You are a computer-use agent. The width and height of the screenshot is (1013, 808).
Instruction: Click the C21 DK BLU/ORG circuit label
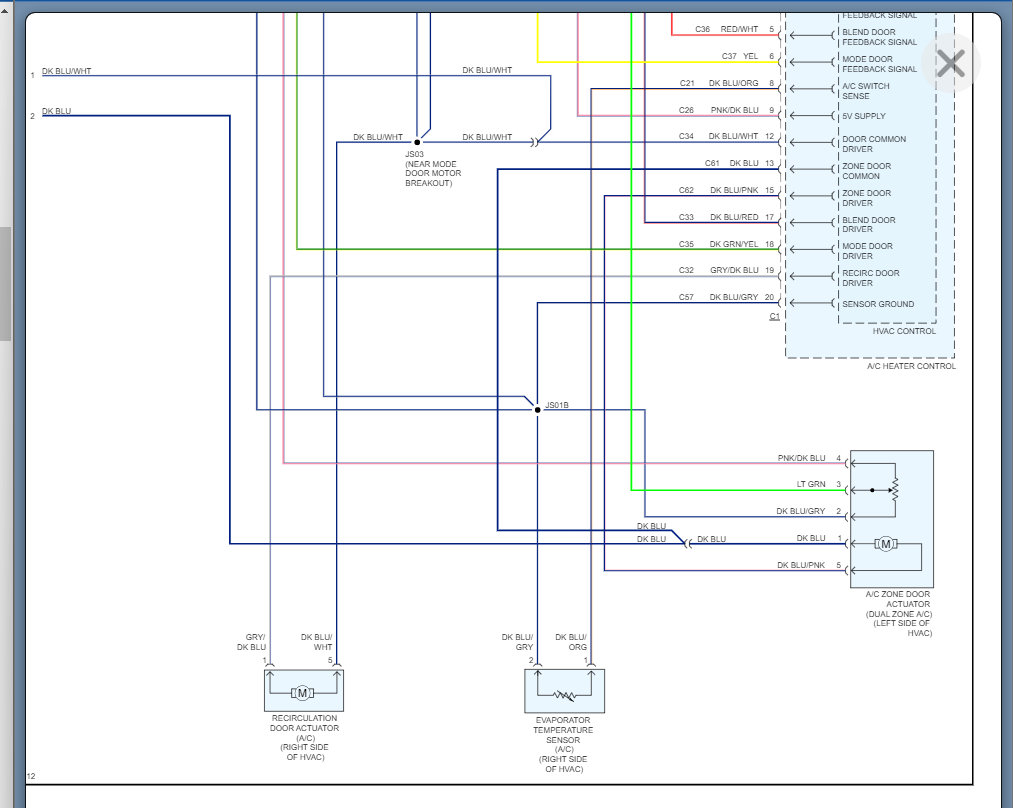coord(719,83)
